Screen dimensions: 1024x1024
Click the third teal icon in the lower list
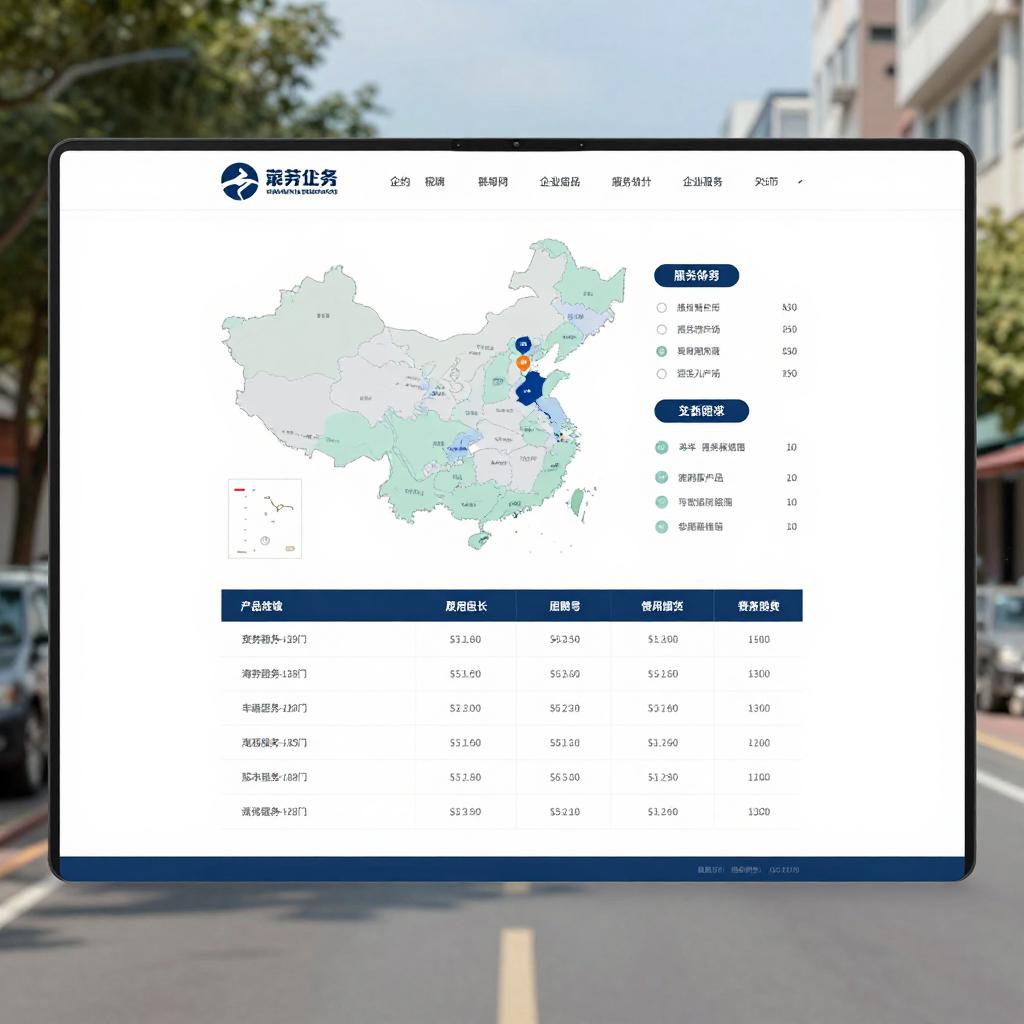coord(662,502)
